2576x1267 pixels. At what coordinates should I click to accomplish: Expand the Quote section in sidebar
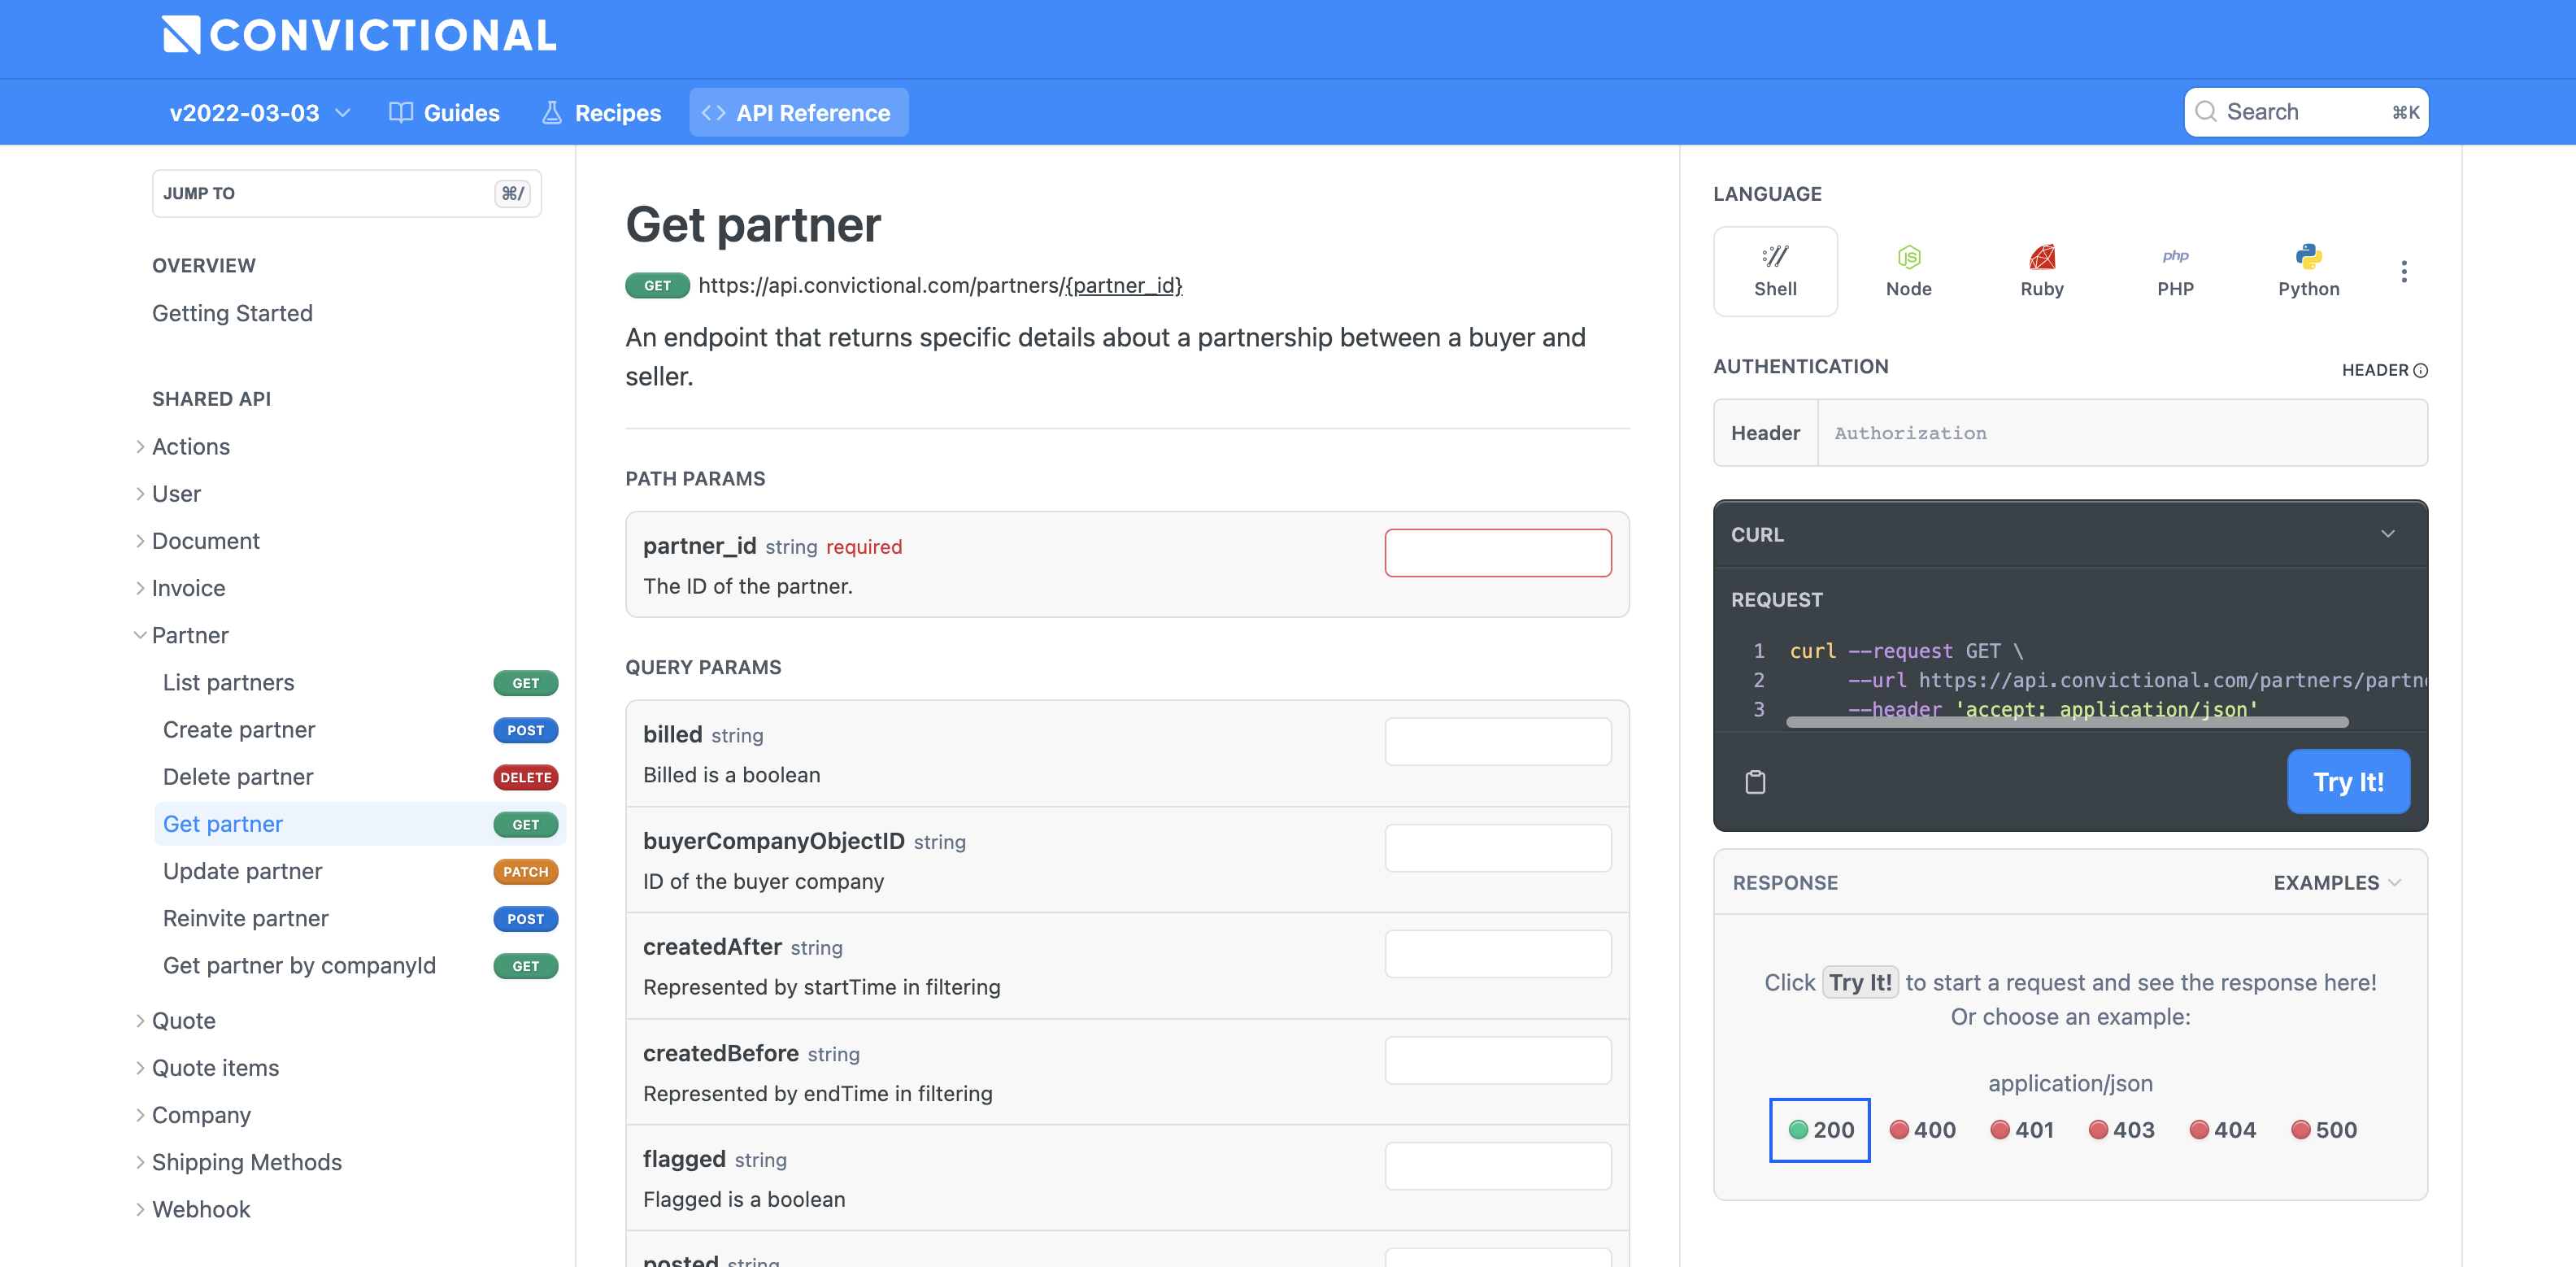tap(183, 1020)
